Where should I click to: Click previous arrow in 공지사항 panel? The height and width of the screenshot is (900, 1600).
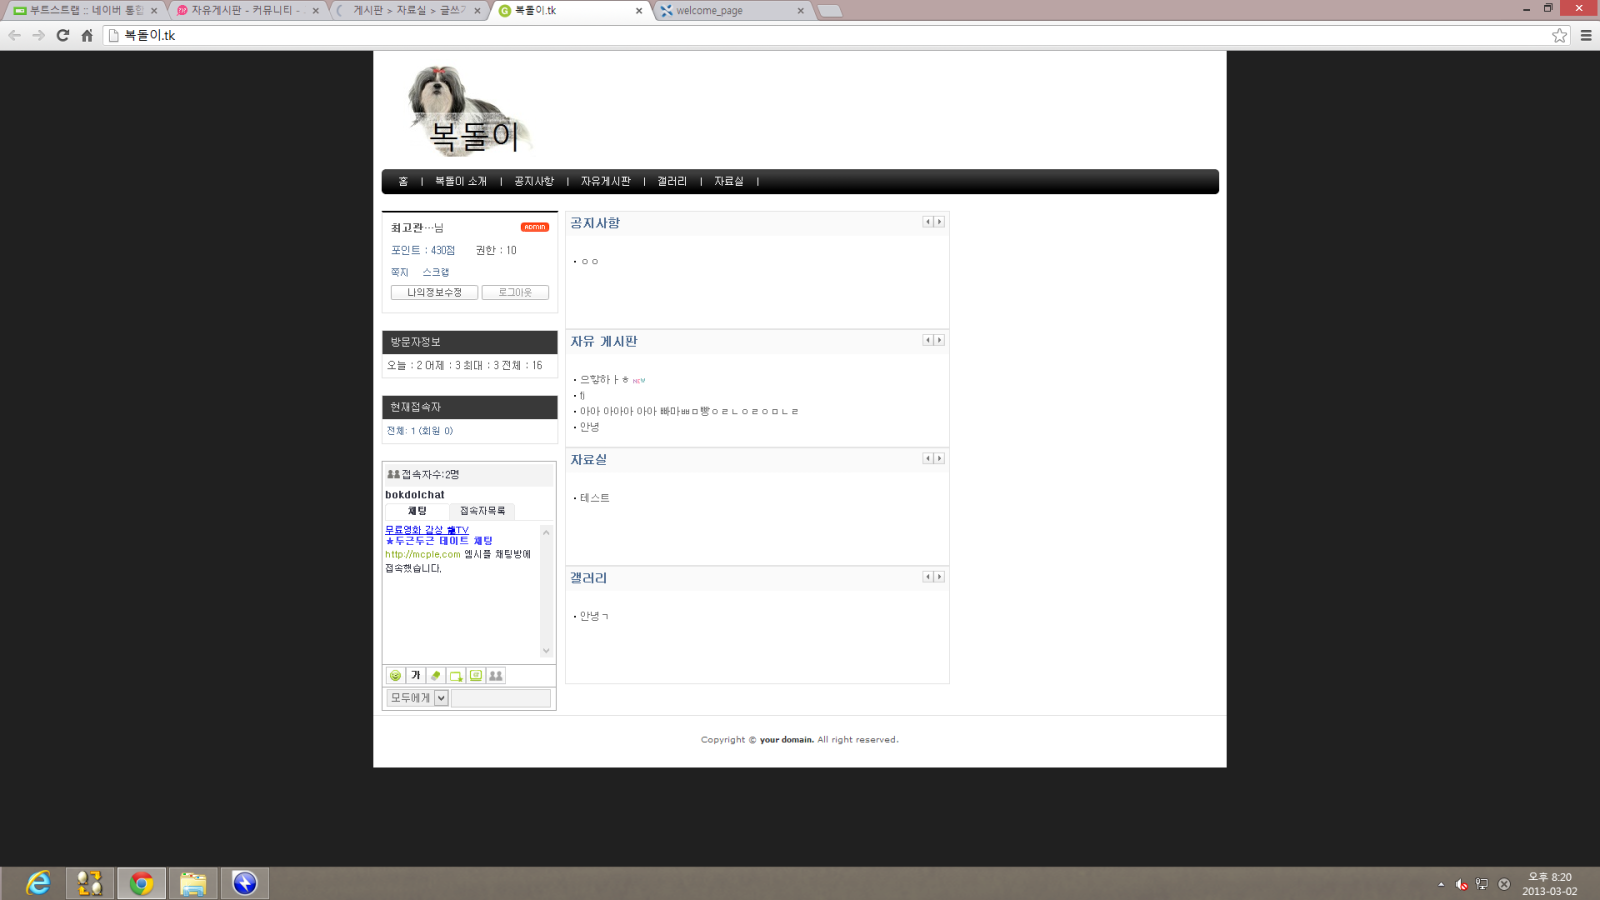click(928, 222)
